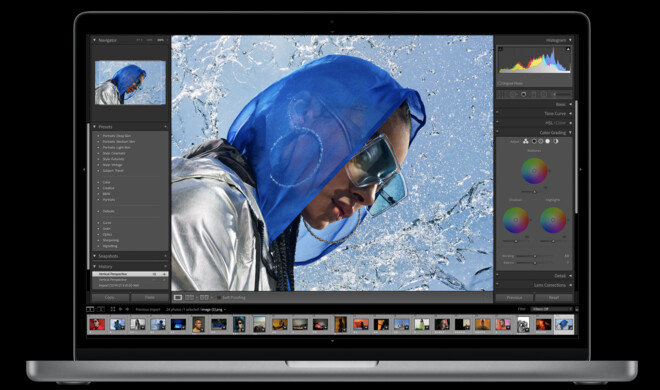The width and height of the screenshot is (660, 390).
Task: Toggle the Color Grading panel switch
Action: pyautogui.click(x=497, y=131)
